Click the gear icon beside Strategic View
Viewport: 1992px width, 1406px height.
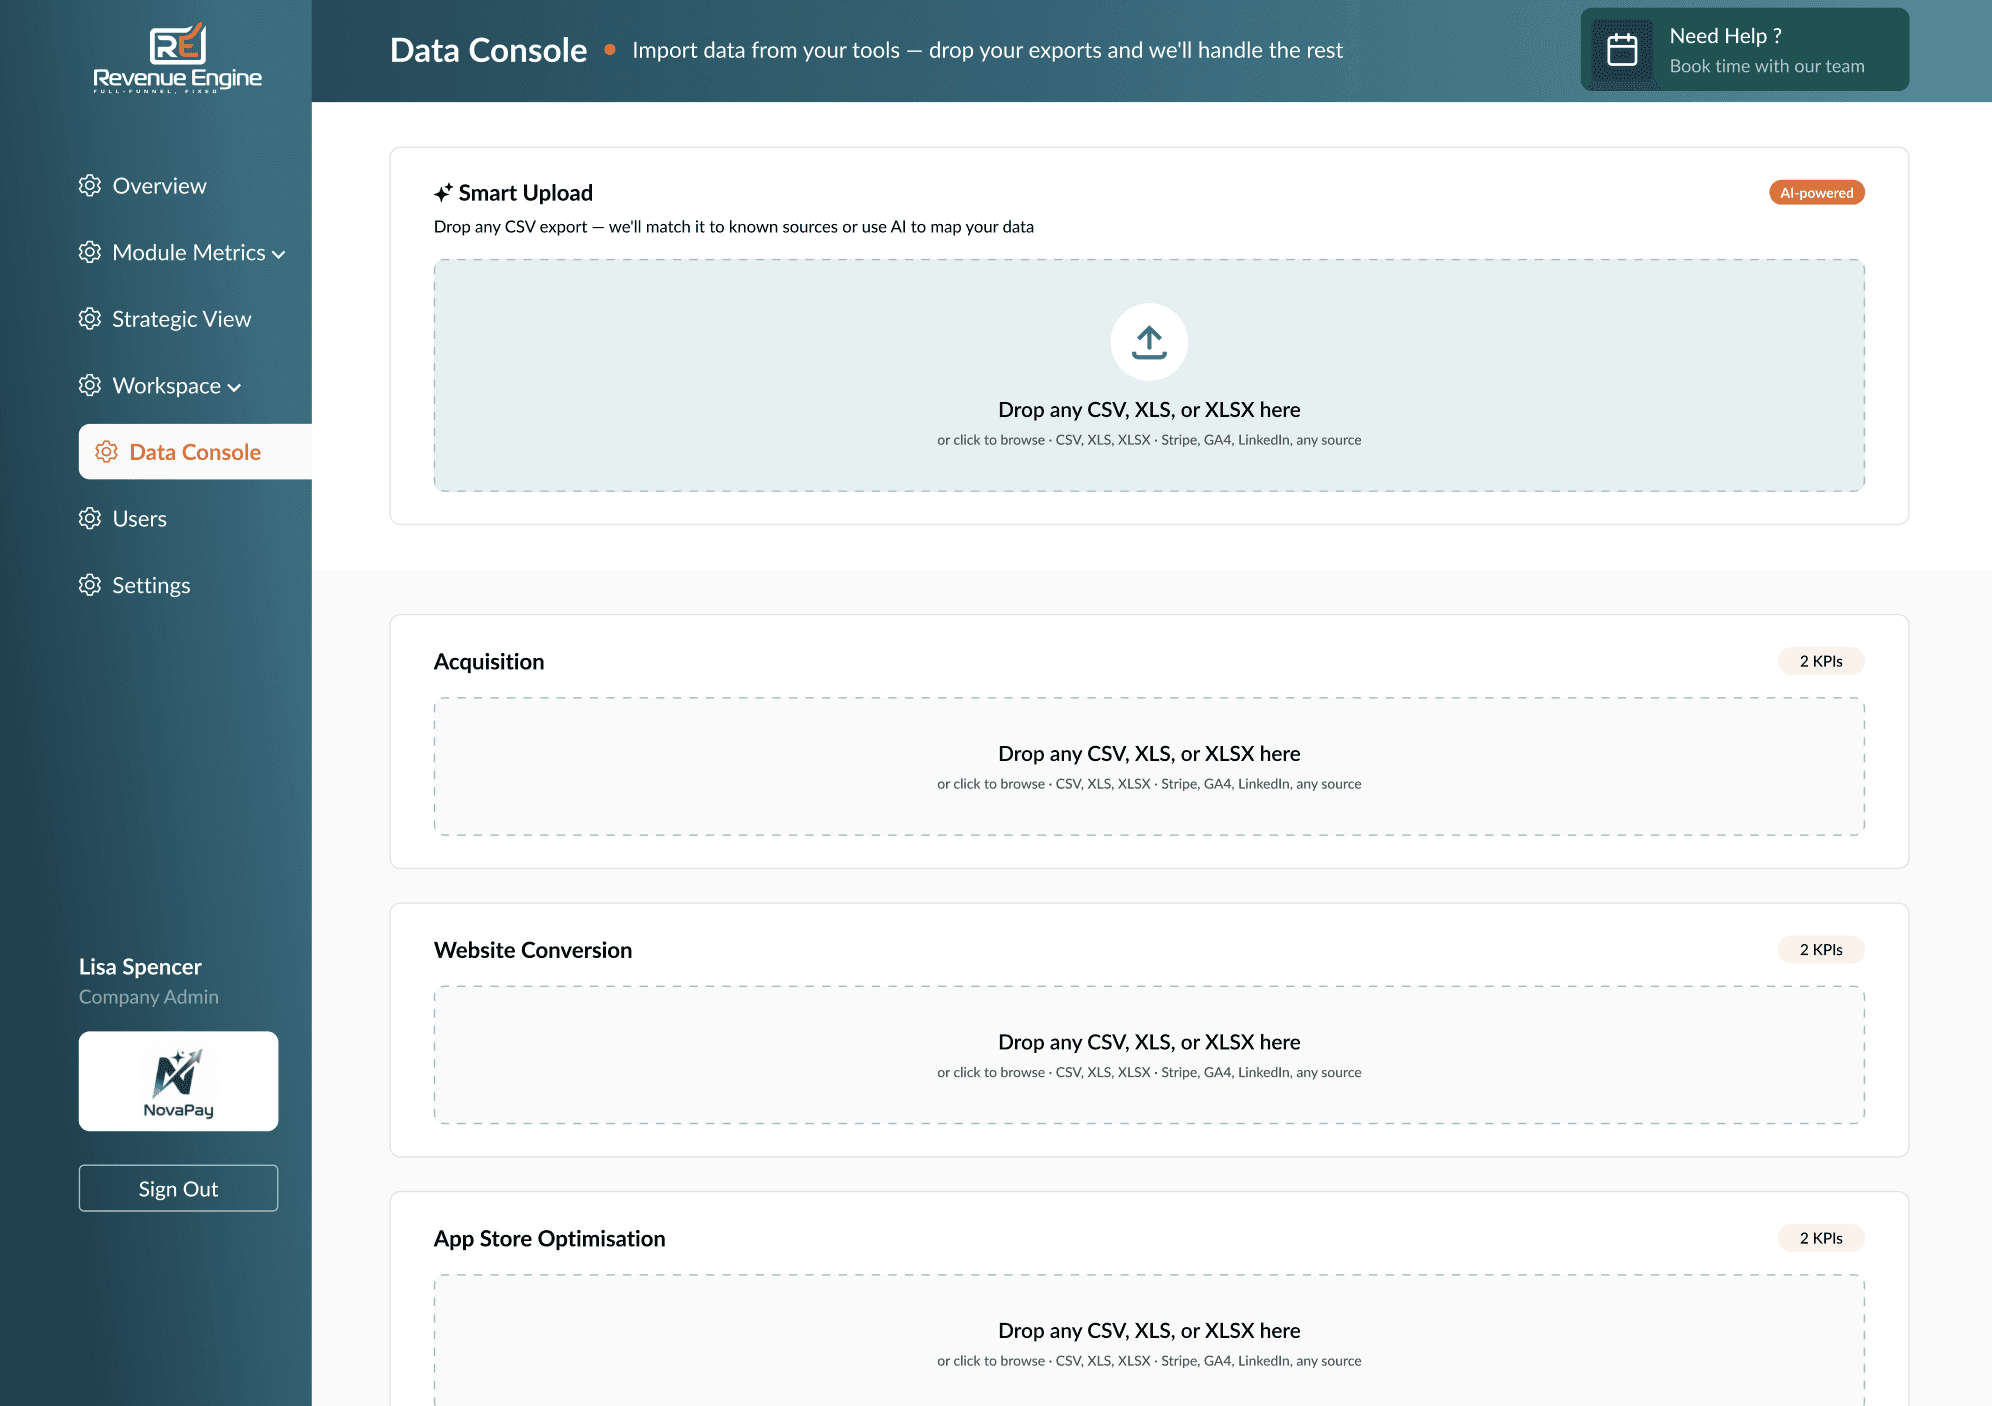tap(90, 319)
